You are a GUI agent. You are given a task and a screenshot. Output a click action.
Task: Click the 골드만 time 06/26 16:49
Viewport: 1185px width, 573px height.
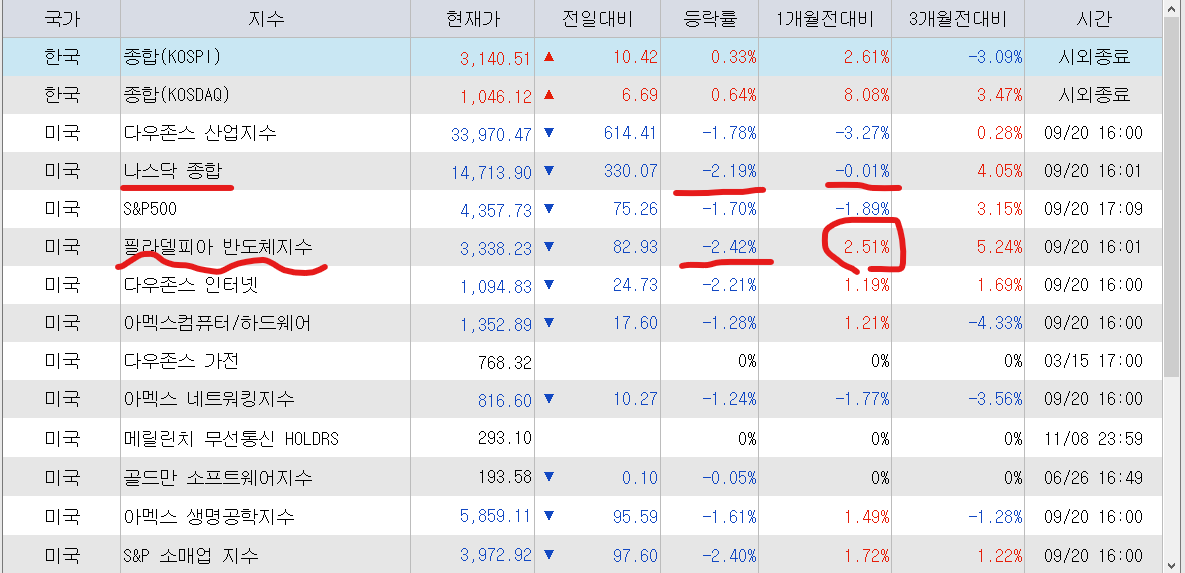click(1094, 478)
